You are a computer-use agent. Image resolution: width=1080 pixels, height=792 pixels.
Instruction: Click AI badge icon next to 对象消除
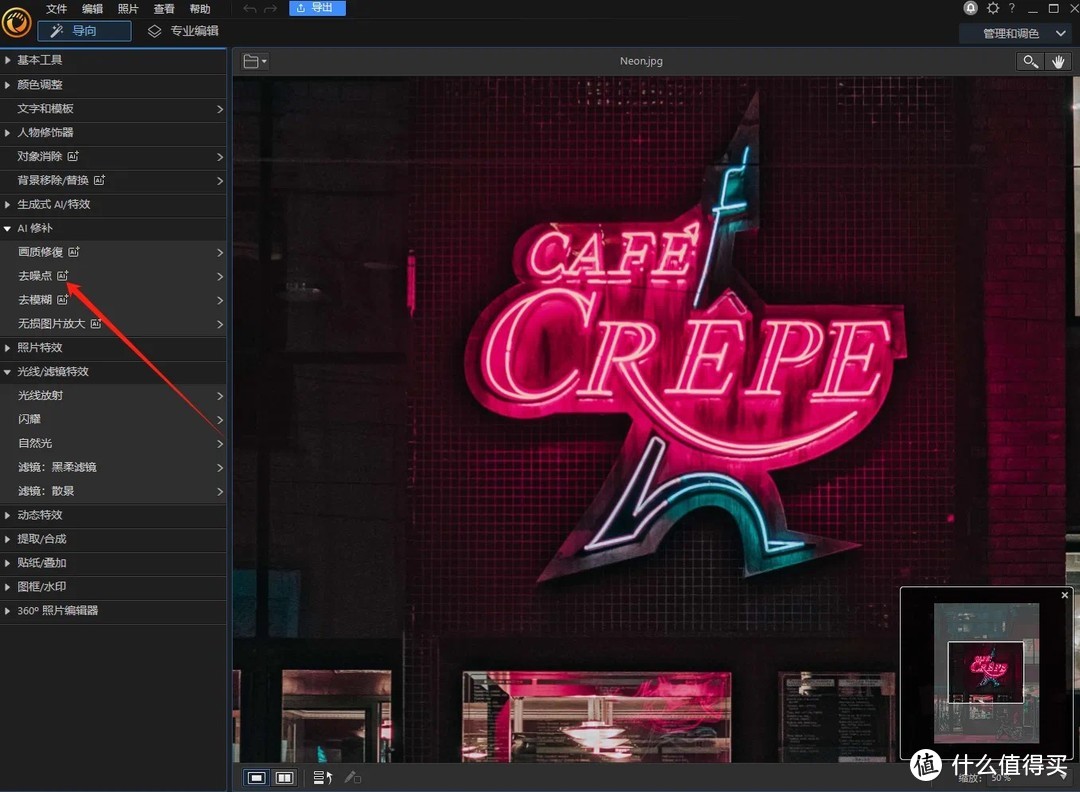pyautogui.click(x=73, y=156)
